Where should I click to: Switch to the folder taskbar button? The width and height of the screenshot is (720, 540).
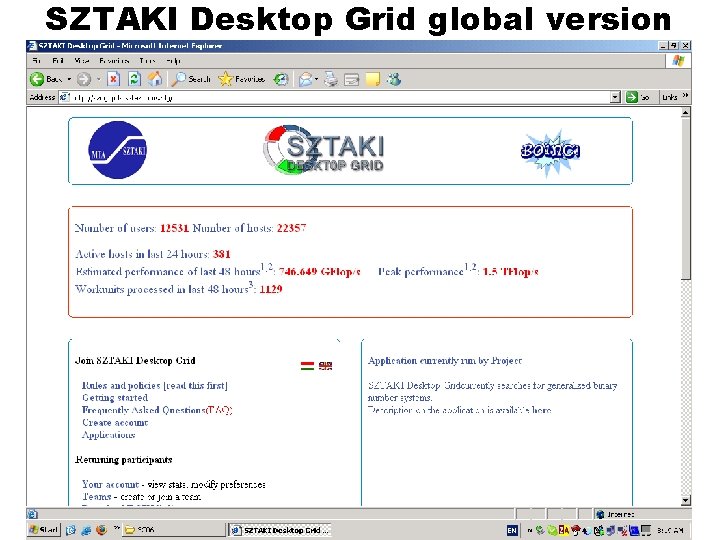click(x=174, y=530)
